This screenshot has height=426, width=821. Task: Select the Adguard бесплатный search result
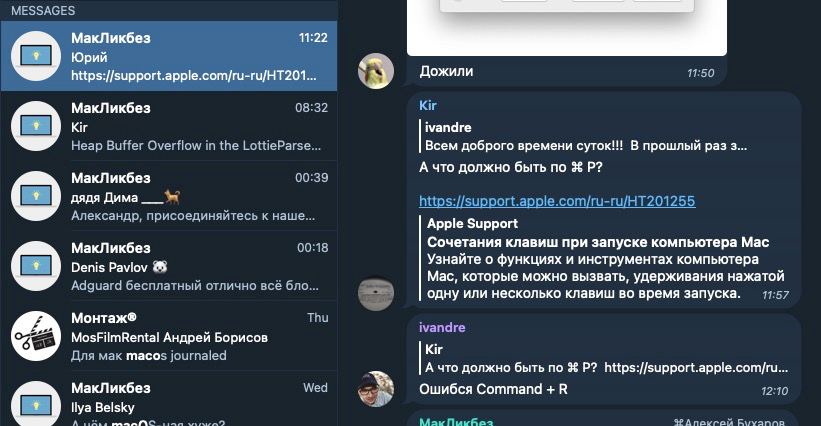click(169, 266)
